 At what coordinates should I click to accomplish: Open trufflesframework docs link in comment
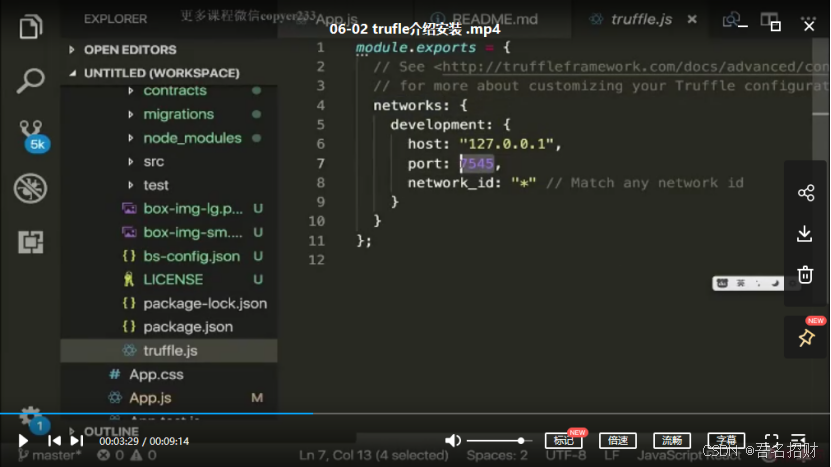coord(635,67)
